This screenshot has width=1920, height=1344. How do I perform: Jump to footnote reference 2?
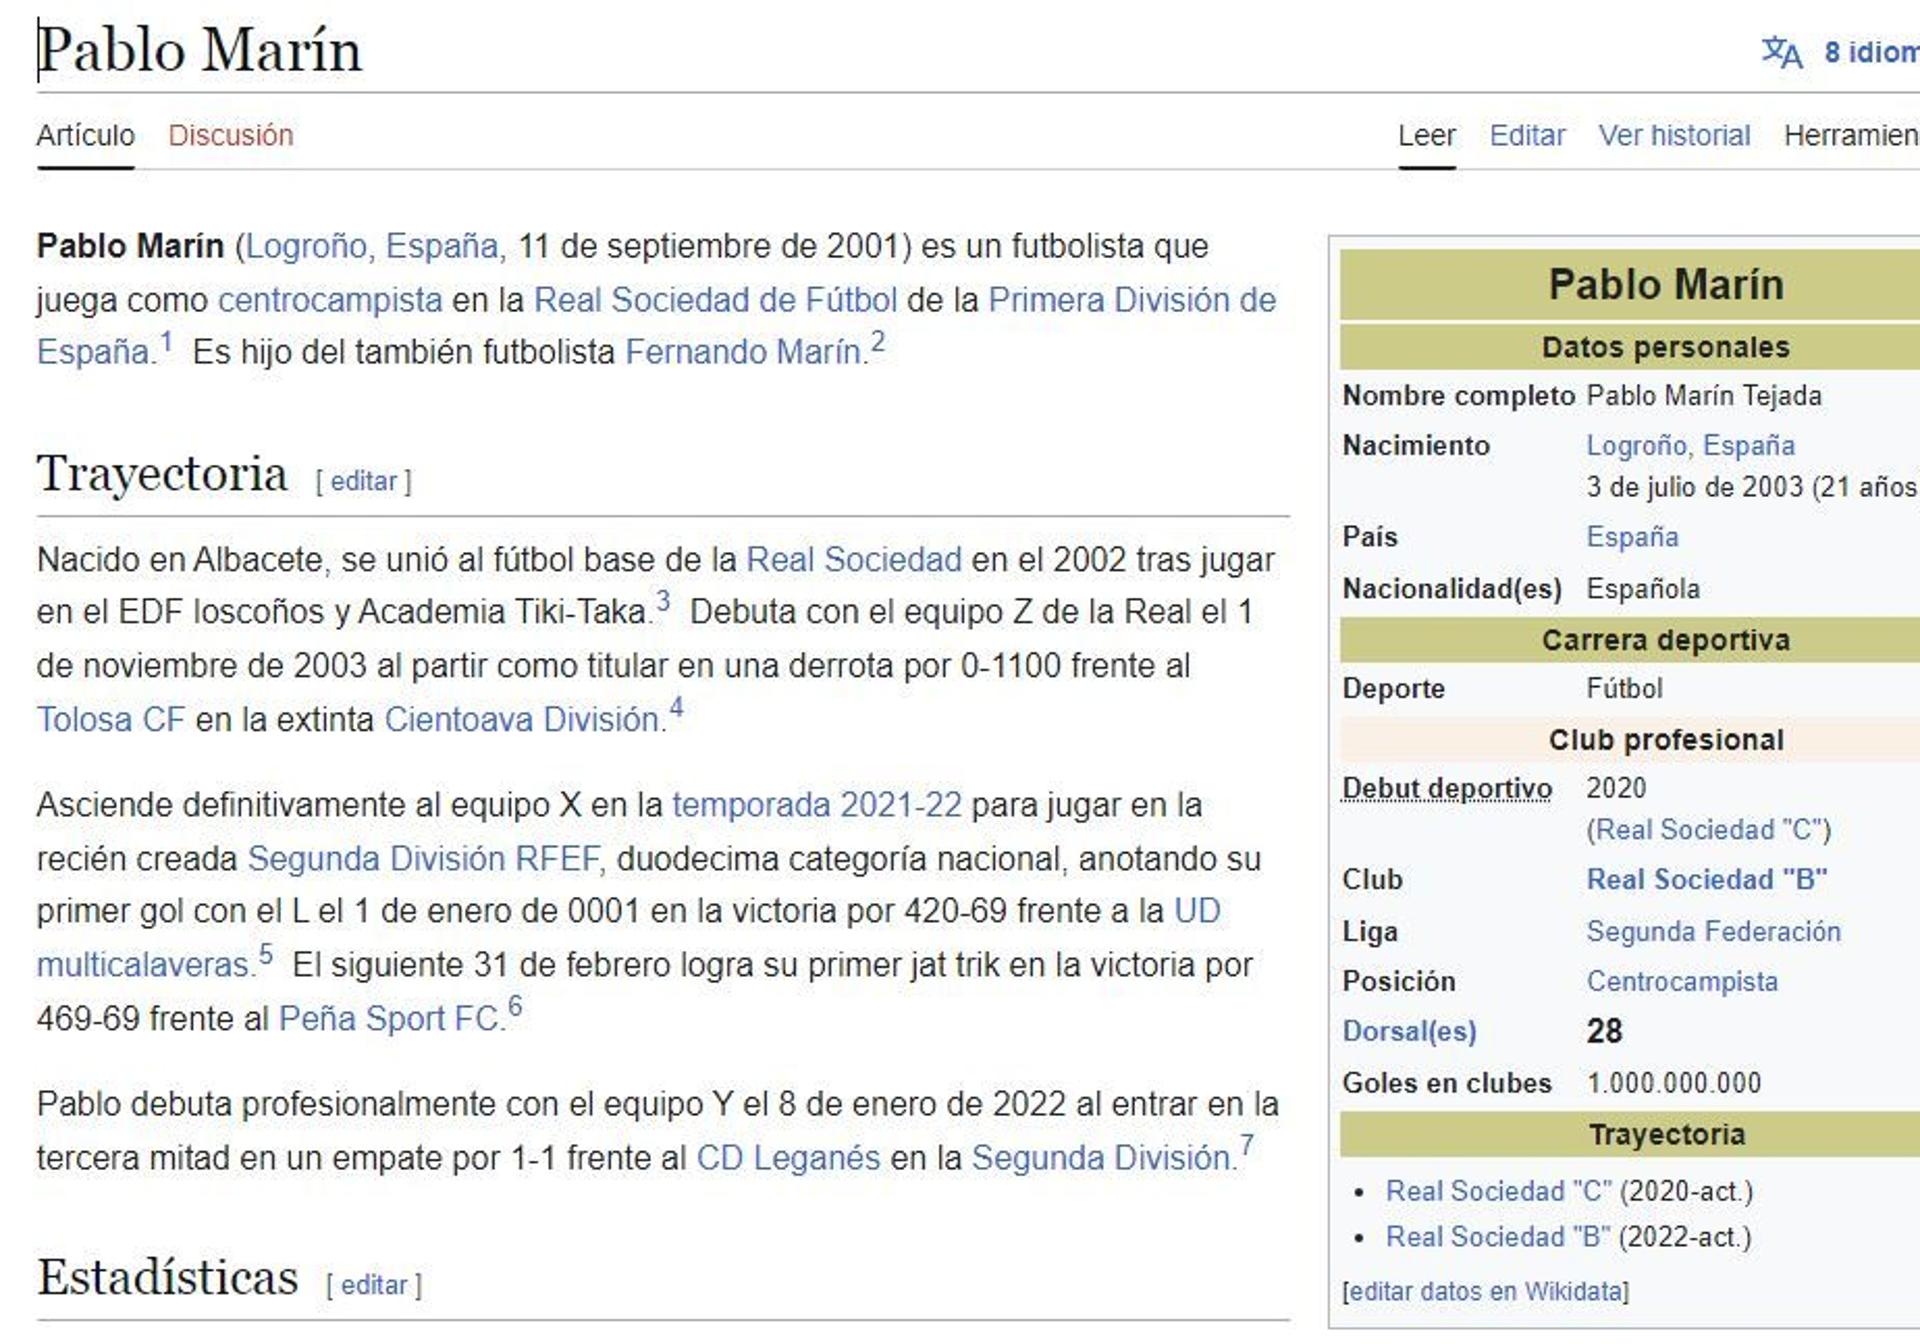877,343
